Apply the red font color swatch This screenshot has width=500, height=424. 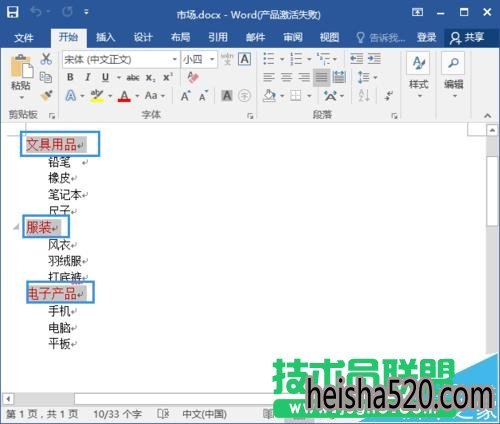[124, 96]
